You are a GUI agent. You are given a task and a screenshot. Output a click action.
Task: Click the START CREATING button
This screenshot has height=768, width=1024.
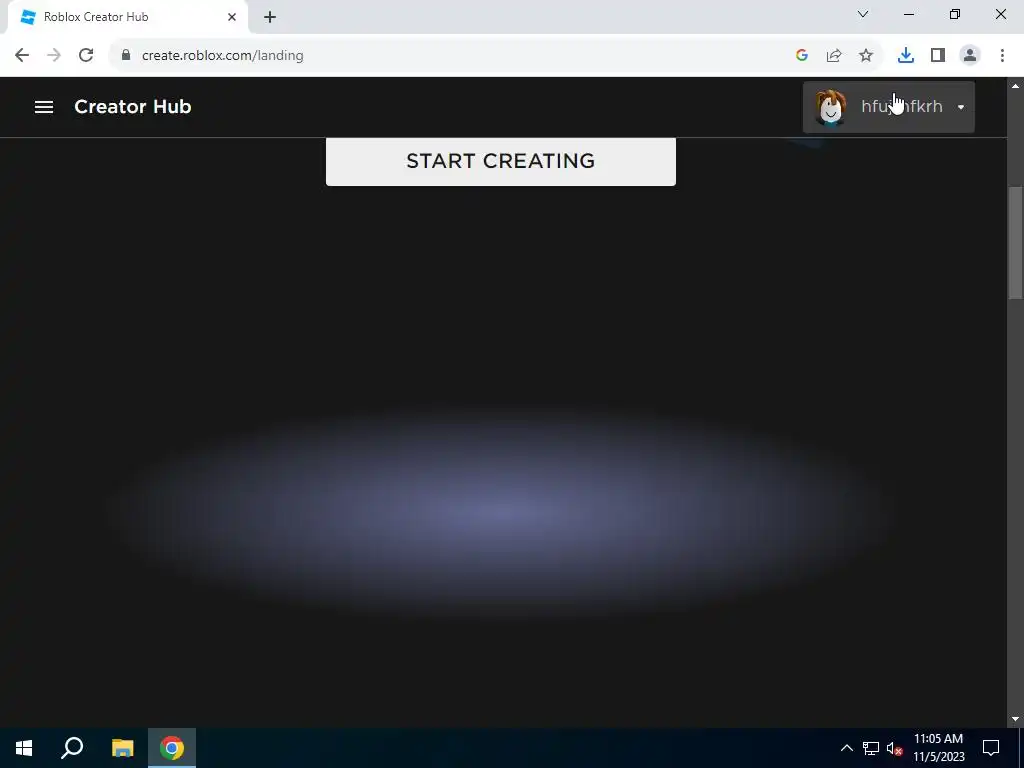[x=501, y=161]
